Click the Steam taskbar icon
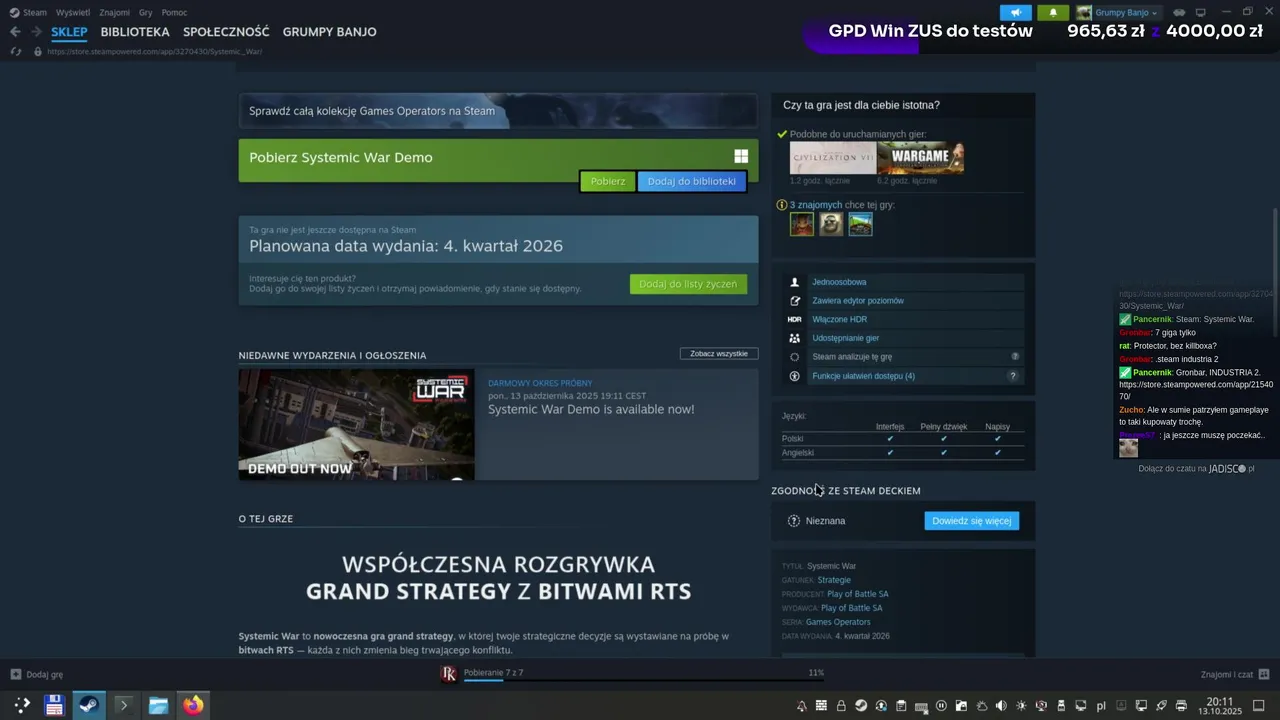The height and width of the screenshot is (720, 1280). (89, 705)
